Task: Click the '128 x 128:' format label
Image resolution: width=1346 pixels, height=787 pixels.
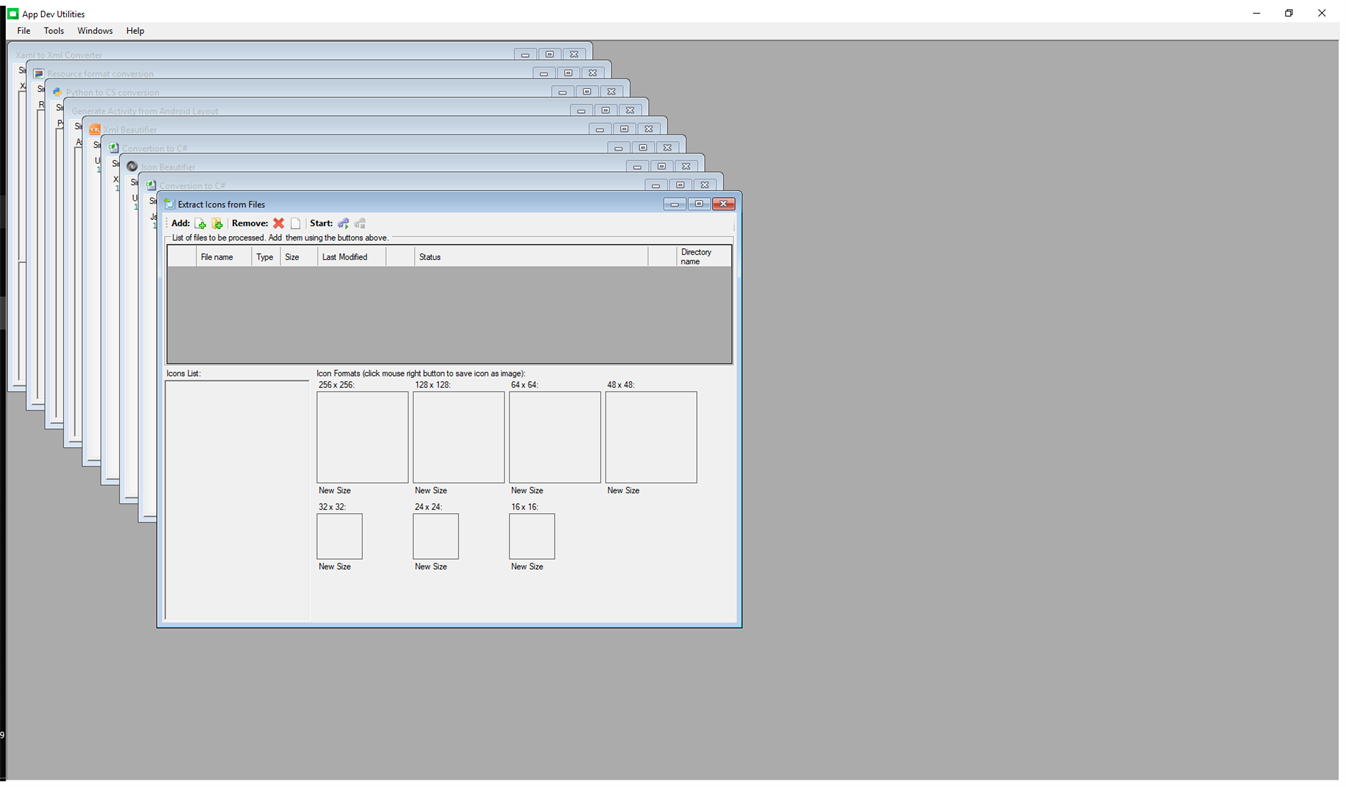Action: tap(432, 384)
